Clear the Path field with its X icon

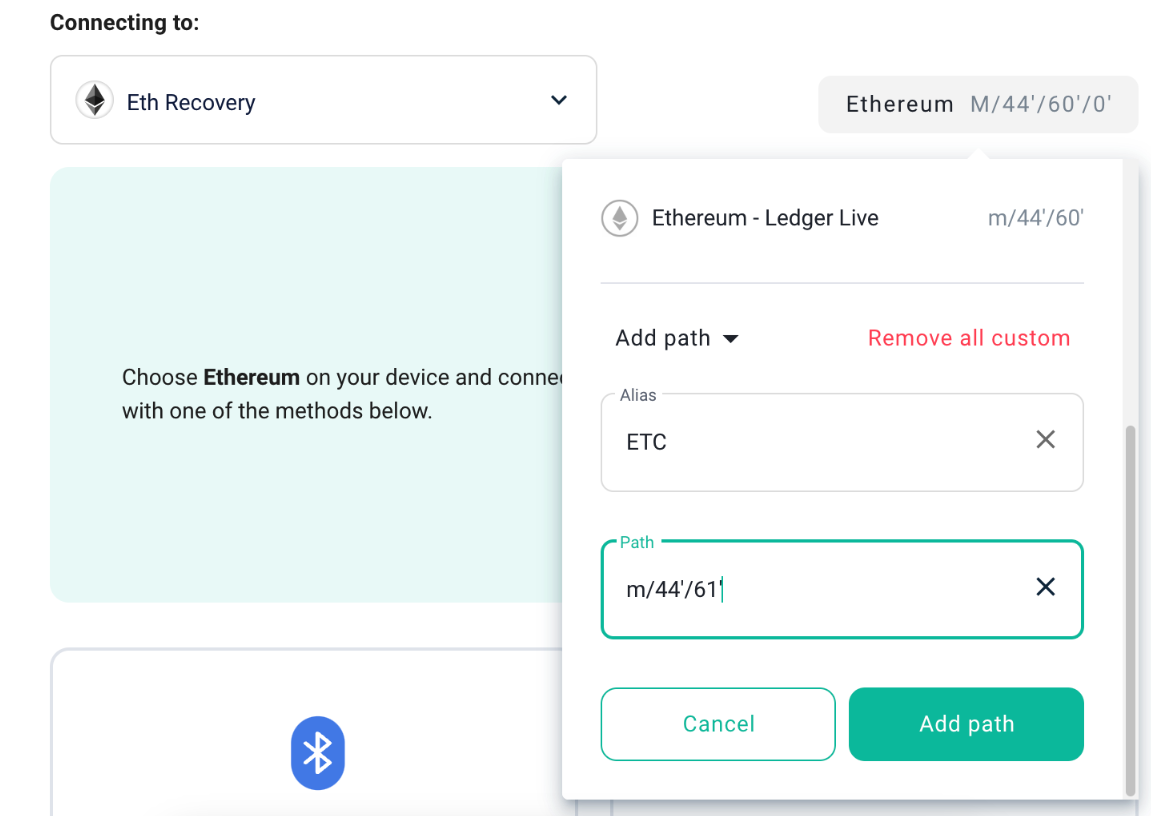point(1045,587)
